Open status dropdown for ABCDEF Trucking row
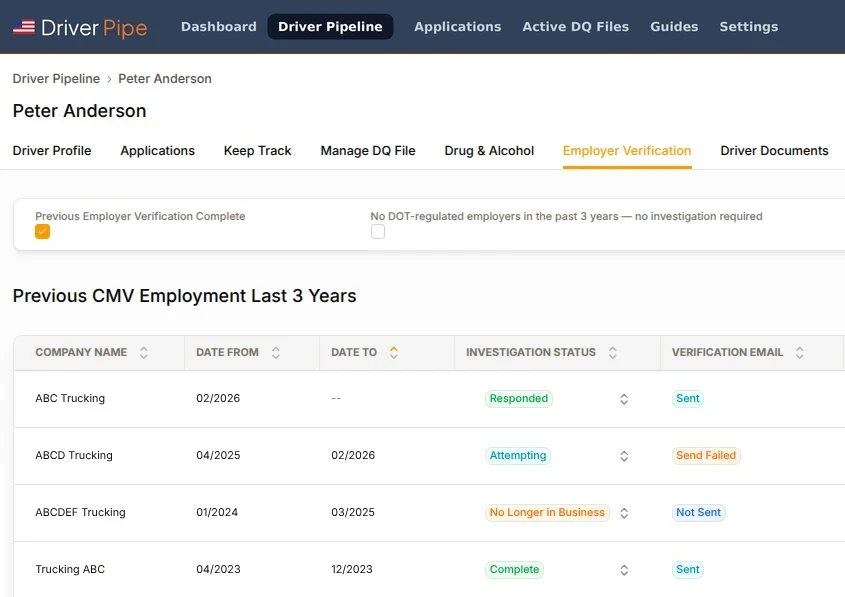This screenshot has height=597, width=845. (x=624, y=513)
